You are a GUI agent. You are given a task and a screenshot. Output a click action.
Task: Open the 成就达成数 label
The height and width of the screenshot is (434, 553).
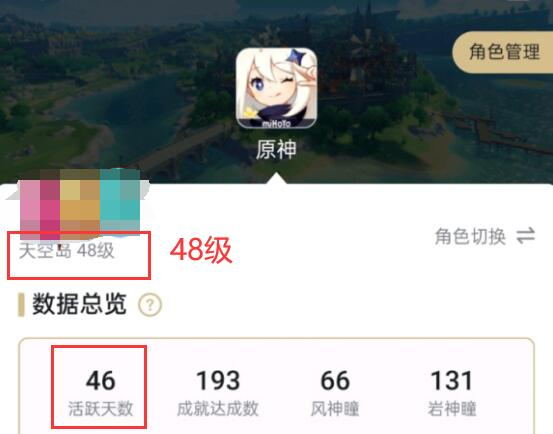click(x=218, y=409)
